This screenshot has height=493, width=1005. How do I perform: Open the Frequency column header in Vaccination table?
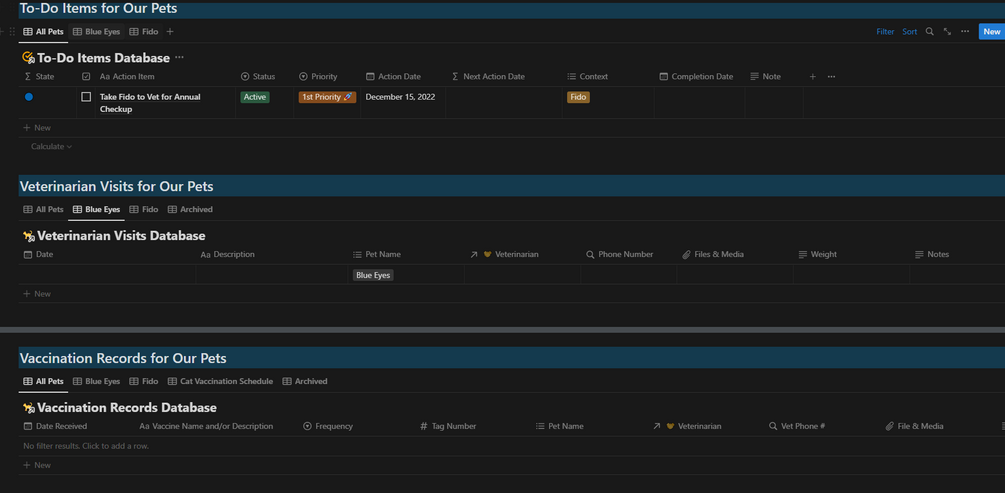(328, 426)
